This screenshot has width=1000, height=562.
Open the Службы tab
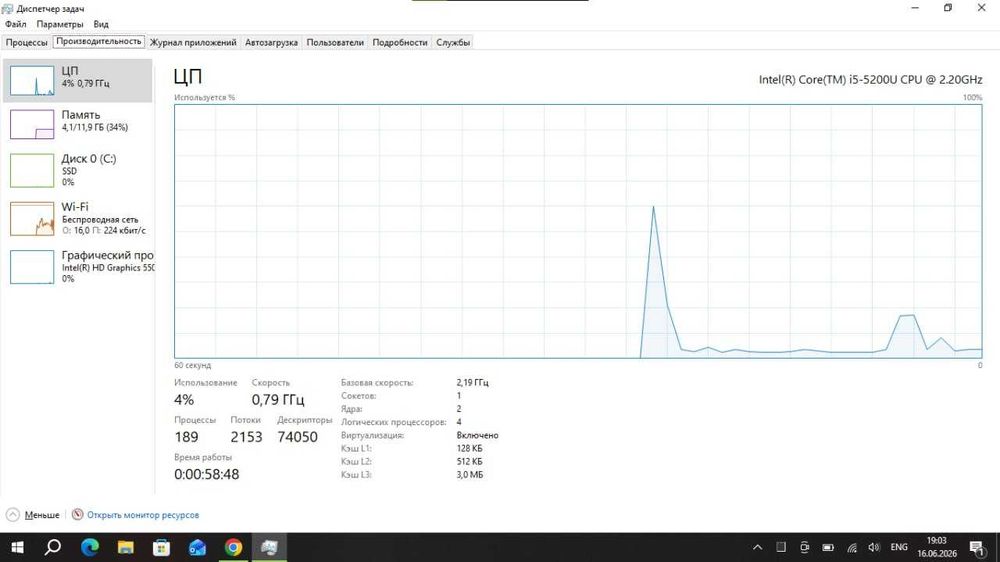click(x=453, y=42)
